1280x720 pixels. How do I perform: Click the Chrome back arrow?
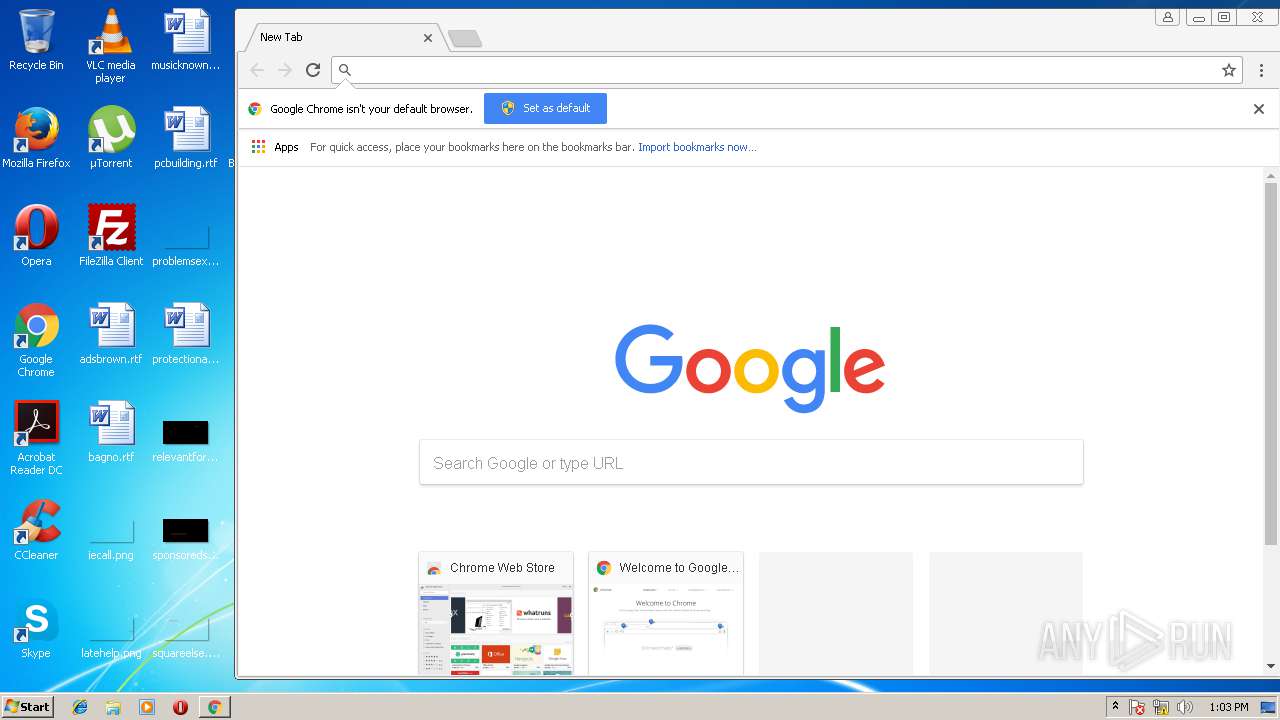click(257, 70)
